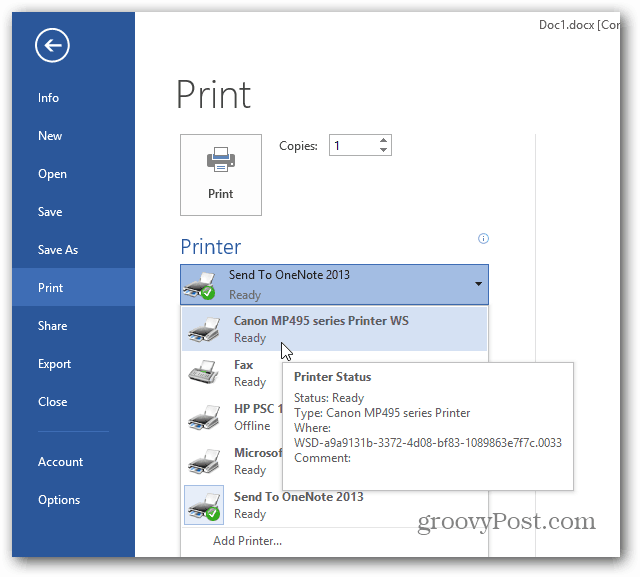The width and height of the screenshot is (640, 577).
Task: Open Word Options
Action: pos(73,499)
